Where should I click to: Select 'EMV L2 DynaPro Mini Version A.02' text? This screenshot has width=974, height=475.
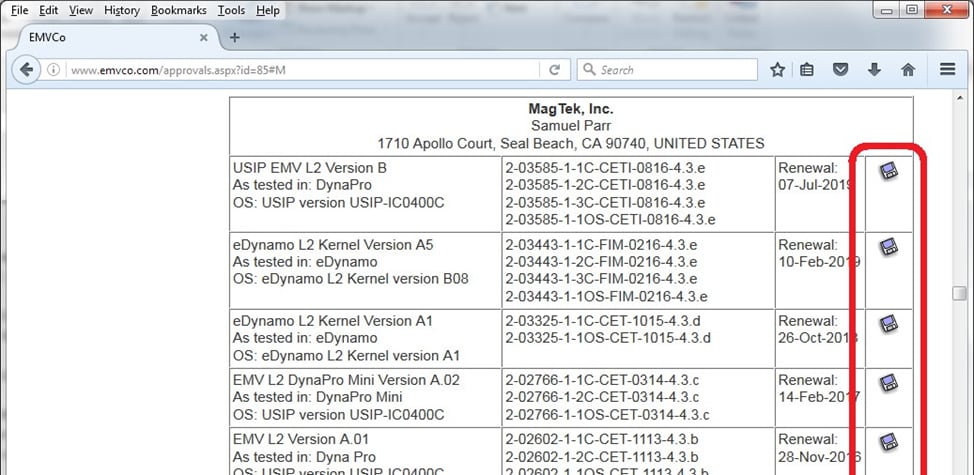346,380
